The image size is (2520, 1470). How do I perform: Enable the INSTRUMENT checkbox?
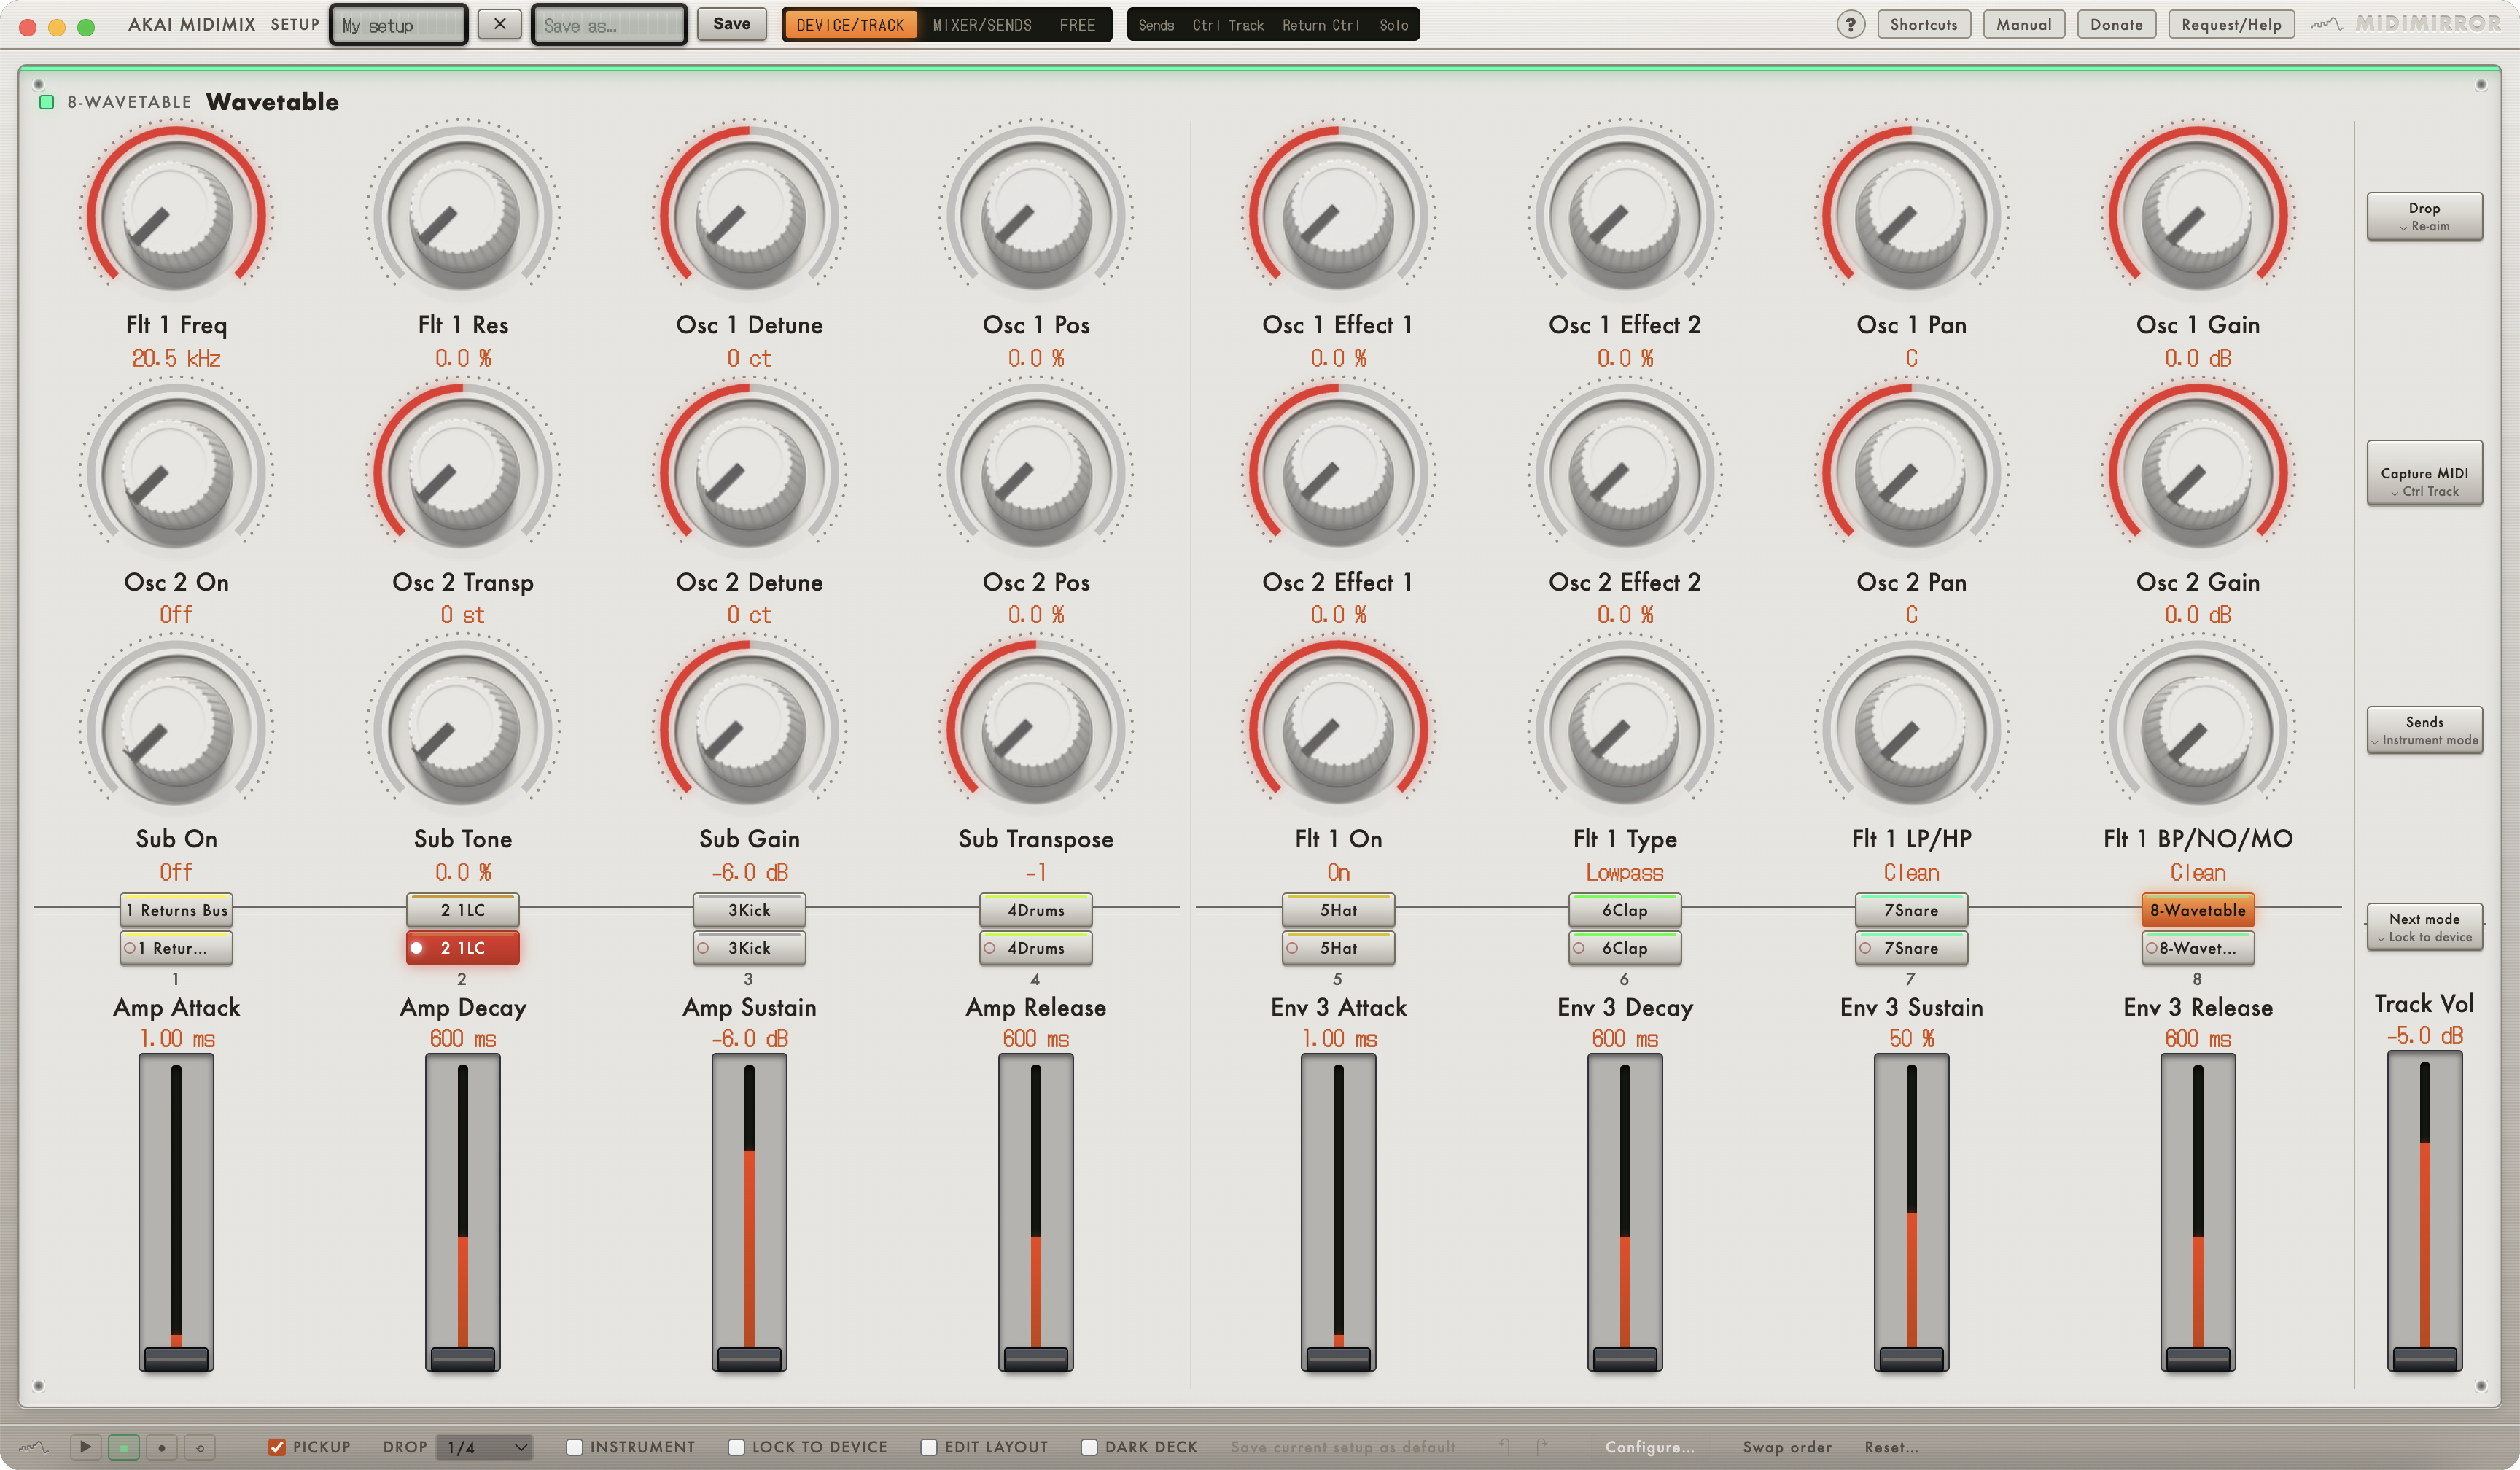[x=574, y=1446]
